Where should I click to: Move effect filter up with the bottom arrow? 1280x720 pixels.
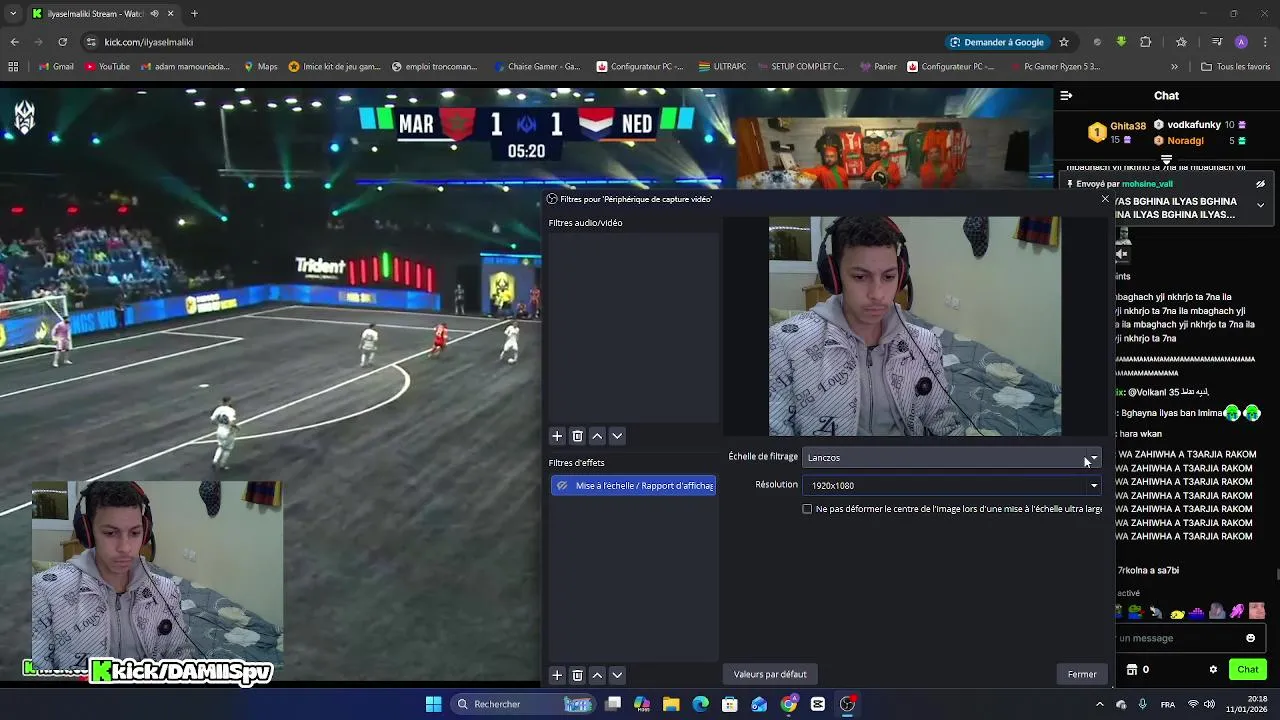597,675
